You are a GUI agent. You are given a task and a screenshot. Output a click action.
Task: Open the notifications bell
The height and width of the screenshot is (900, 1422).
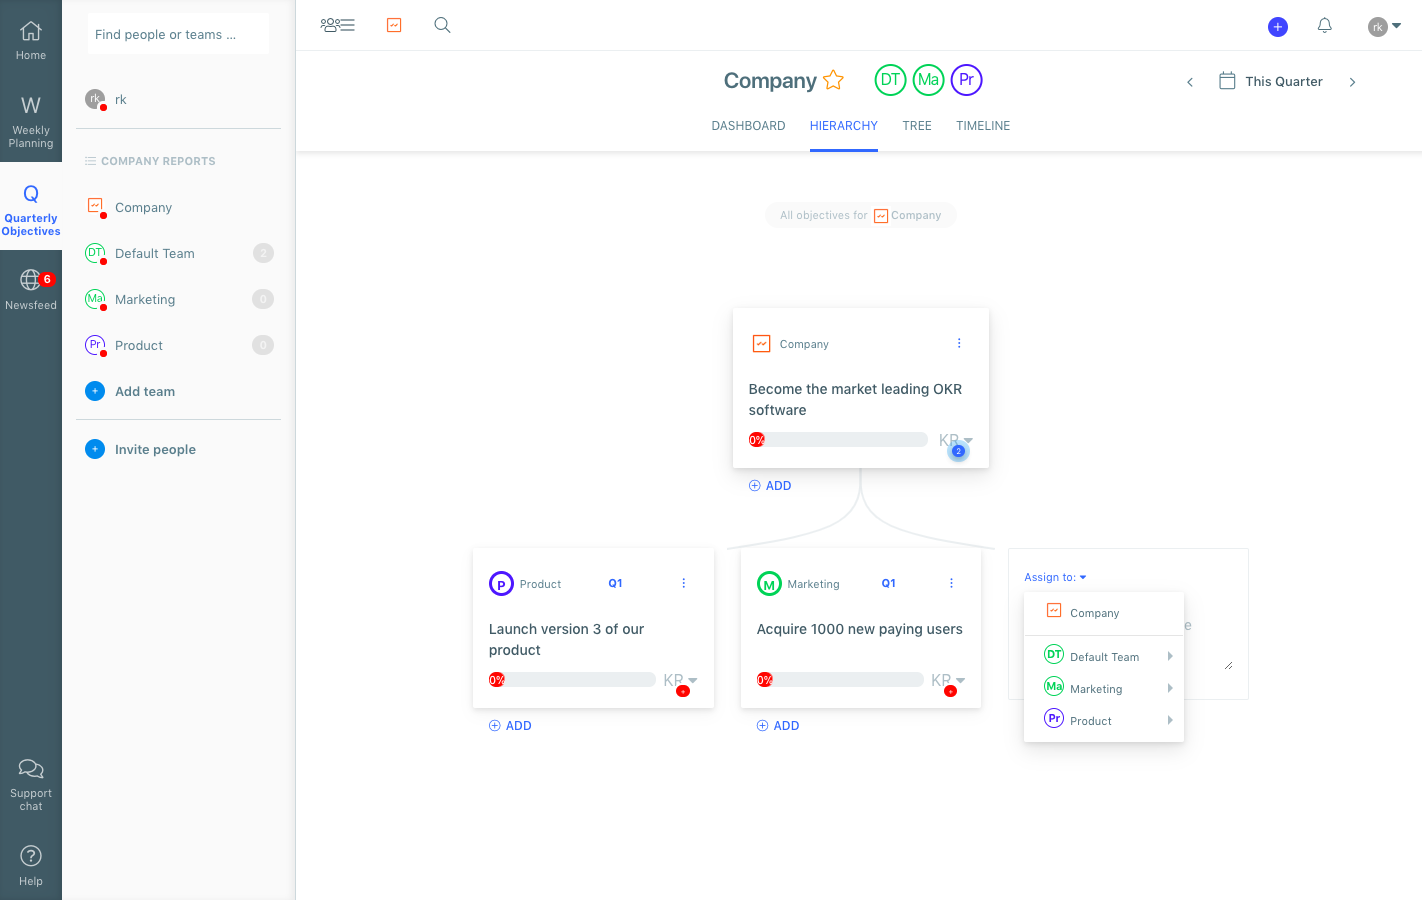[1325, 26]
